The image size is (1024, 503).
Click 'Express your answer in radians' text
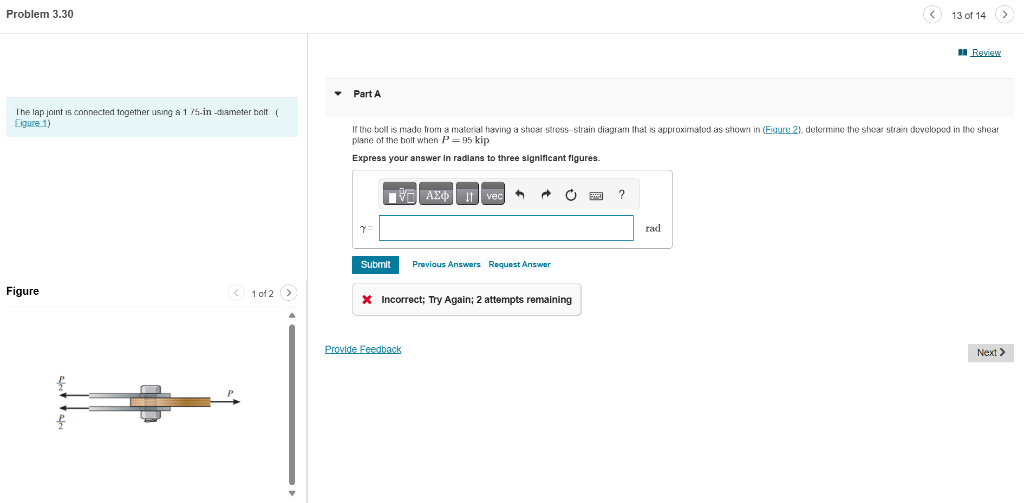[x=475, y=158]
